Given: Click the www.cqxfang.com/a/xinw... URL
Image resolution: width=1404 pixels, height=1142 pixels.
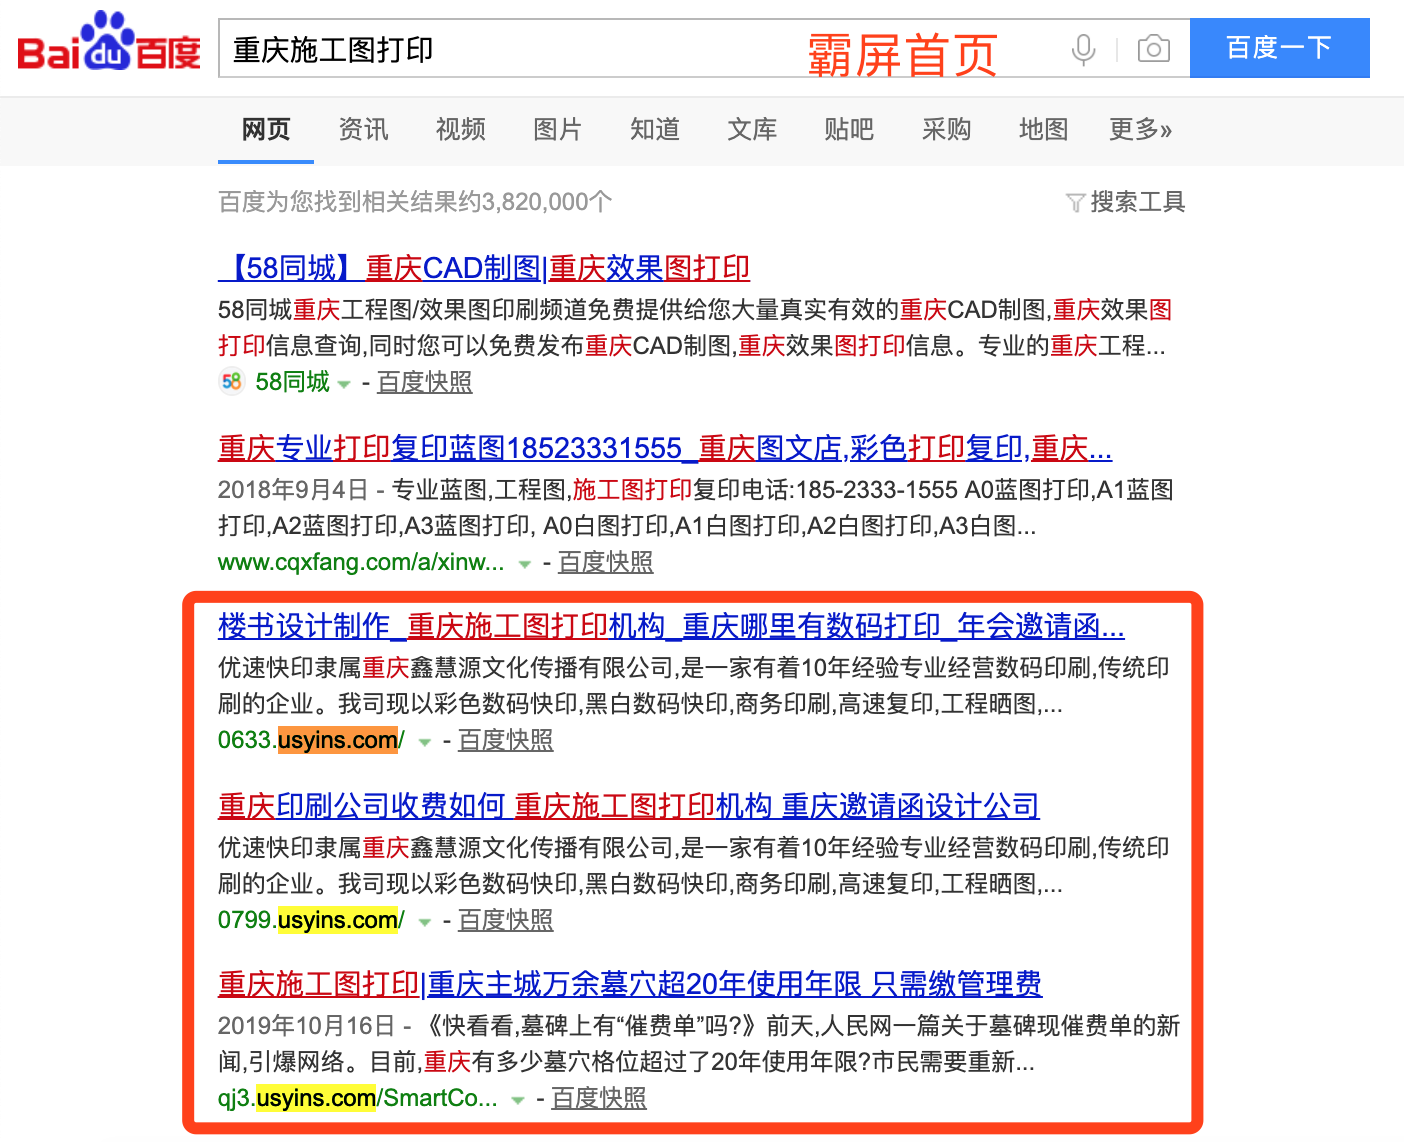Looking at the screenshot, I should pos(361,562).
